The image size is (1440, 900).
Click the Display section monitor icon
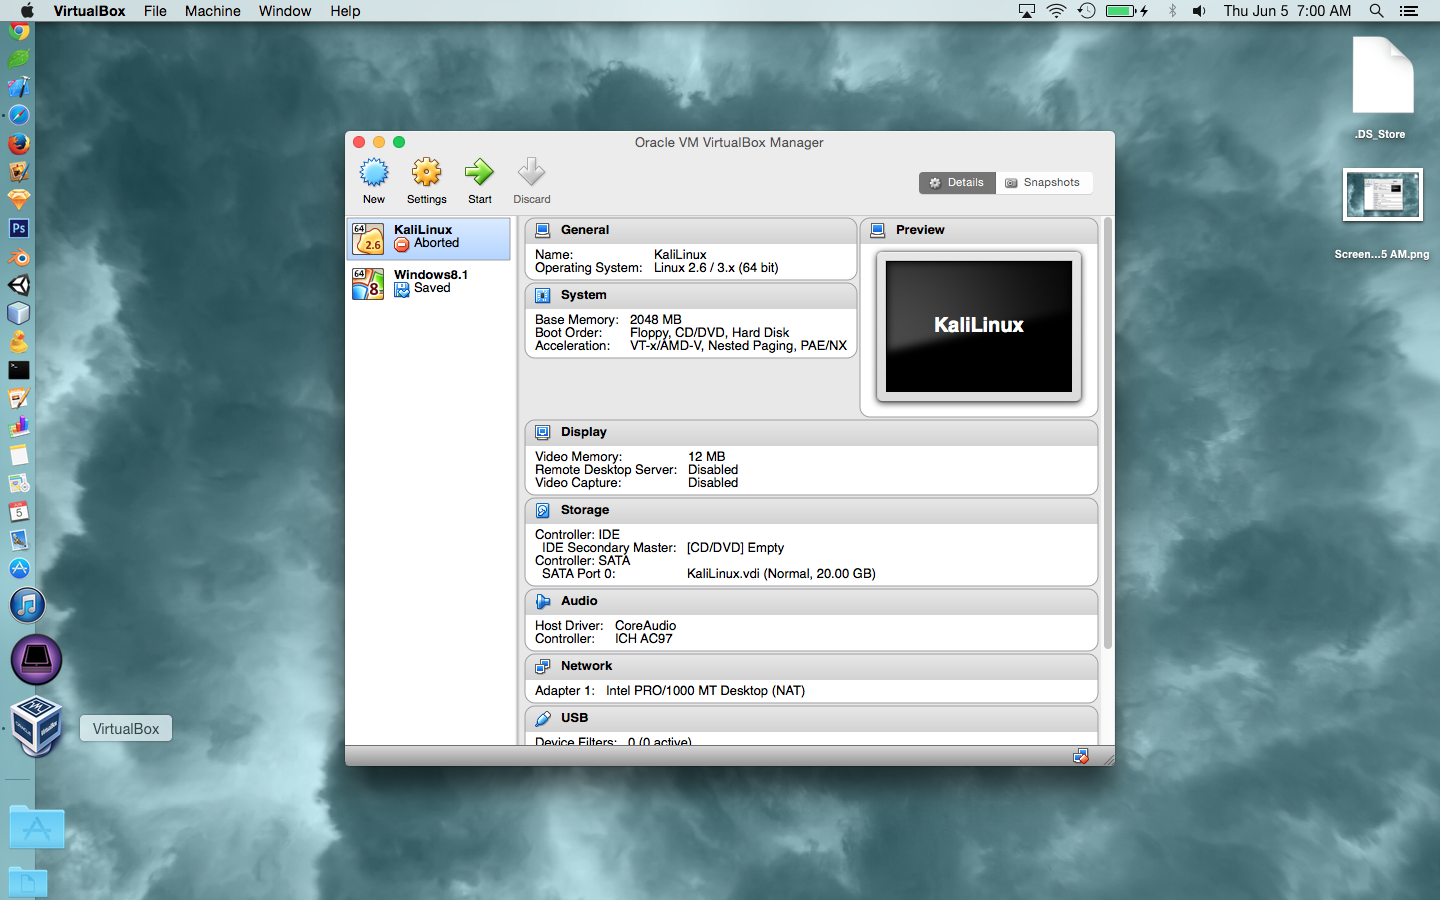click(x=543, y=432)
